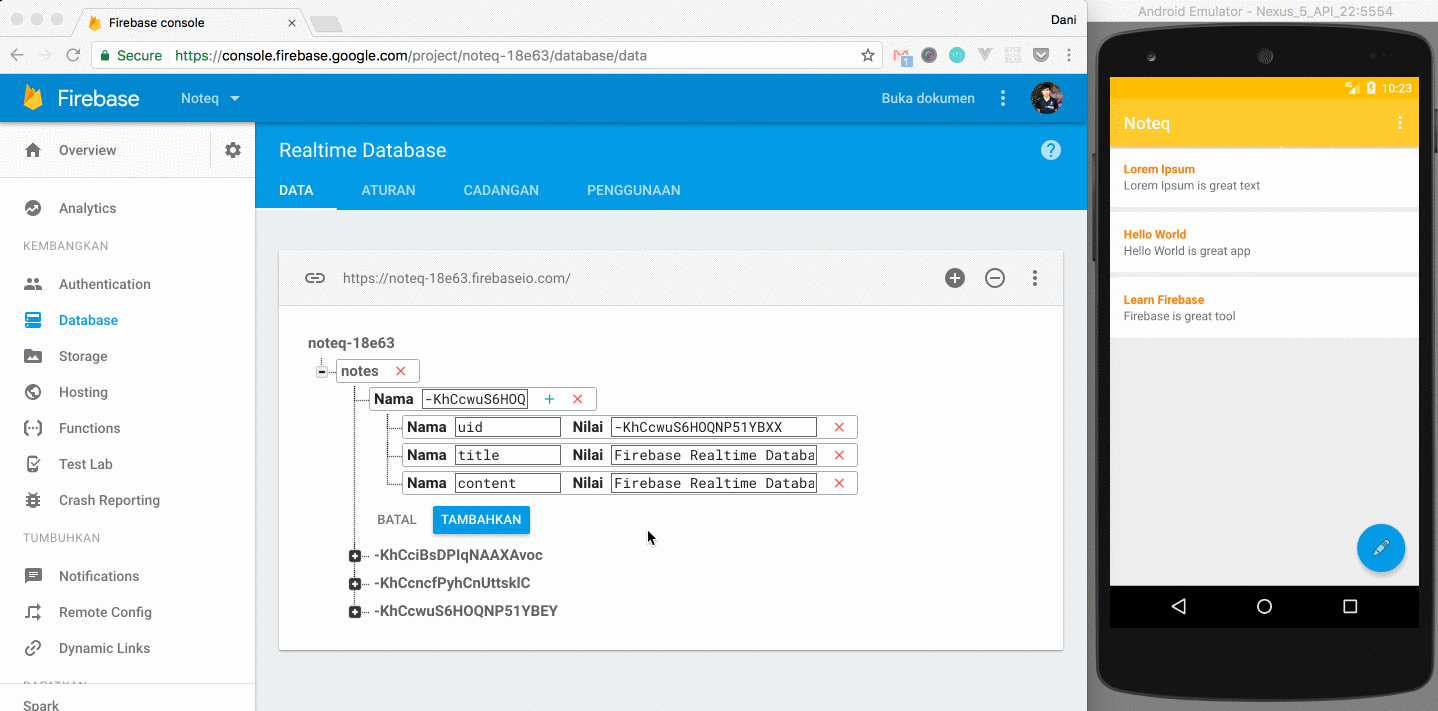Open Hosting in the sidebar

(83, 392)
